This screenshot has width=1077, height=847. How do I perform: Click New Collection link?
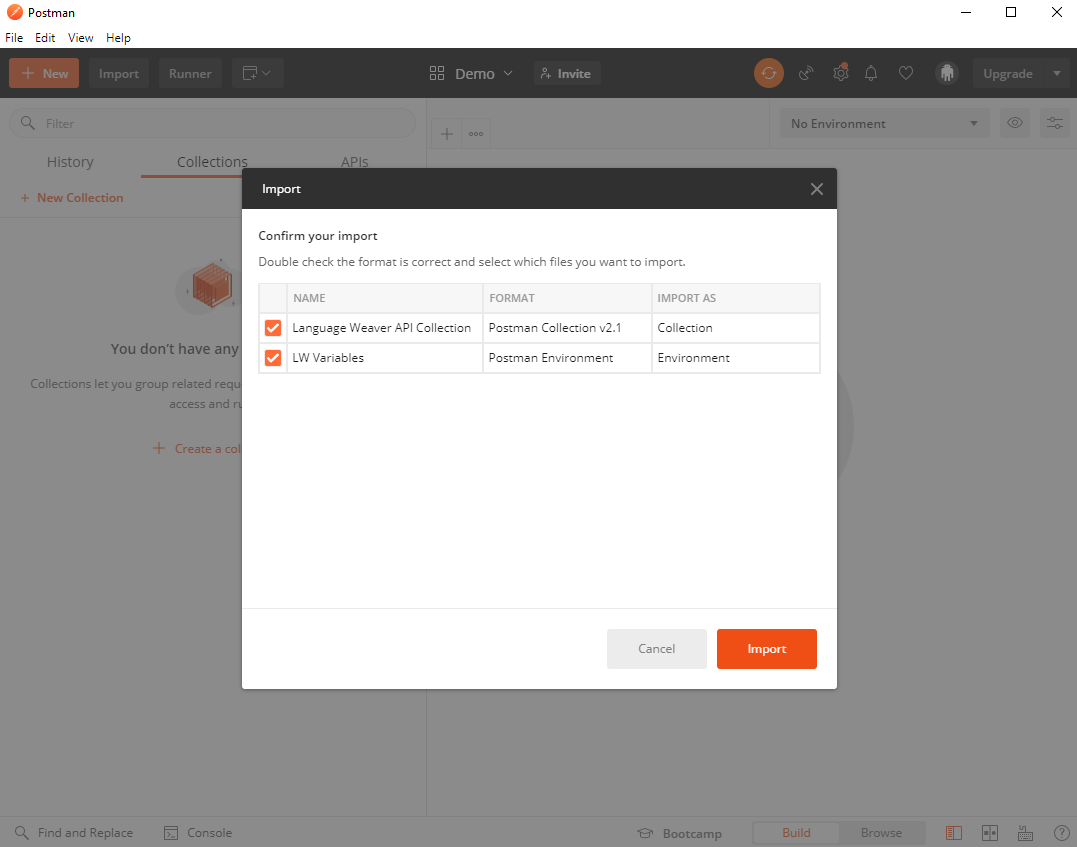click(x=71, y=198)
